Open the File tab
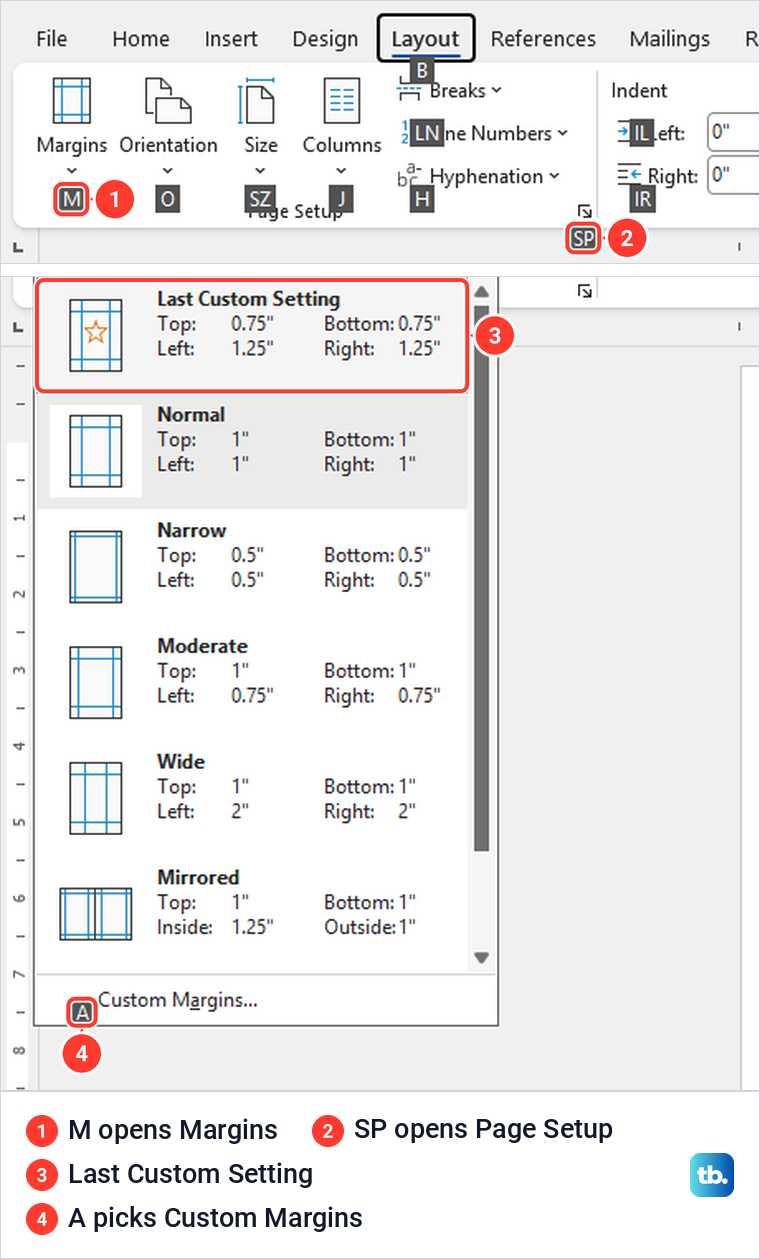Image resolution: width=760 pixels, height=1259 pixels. pos(51,39)
